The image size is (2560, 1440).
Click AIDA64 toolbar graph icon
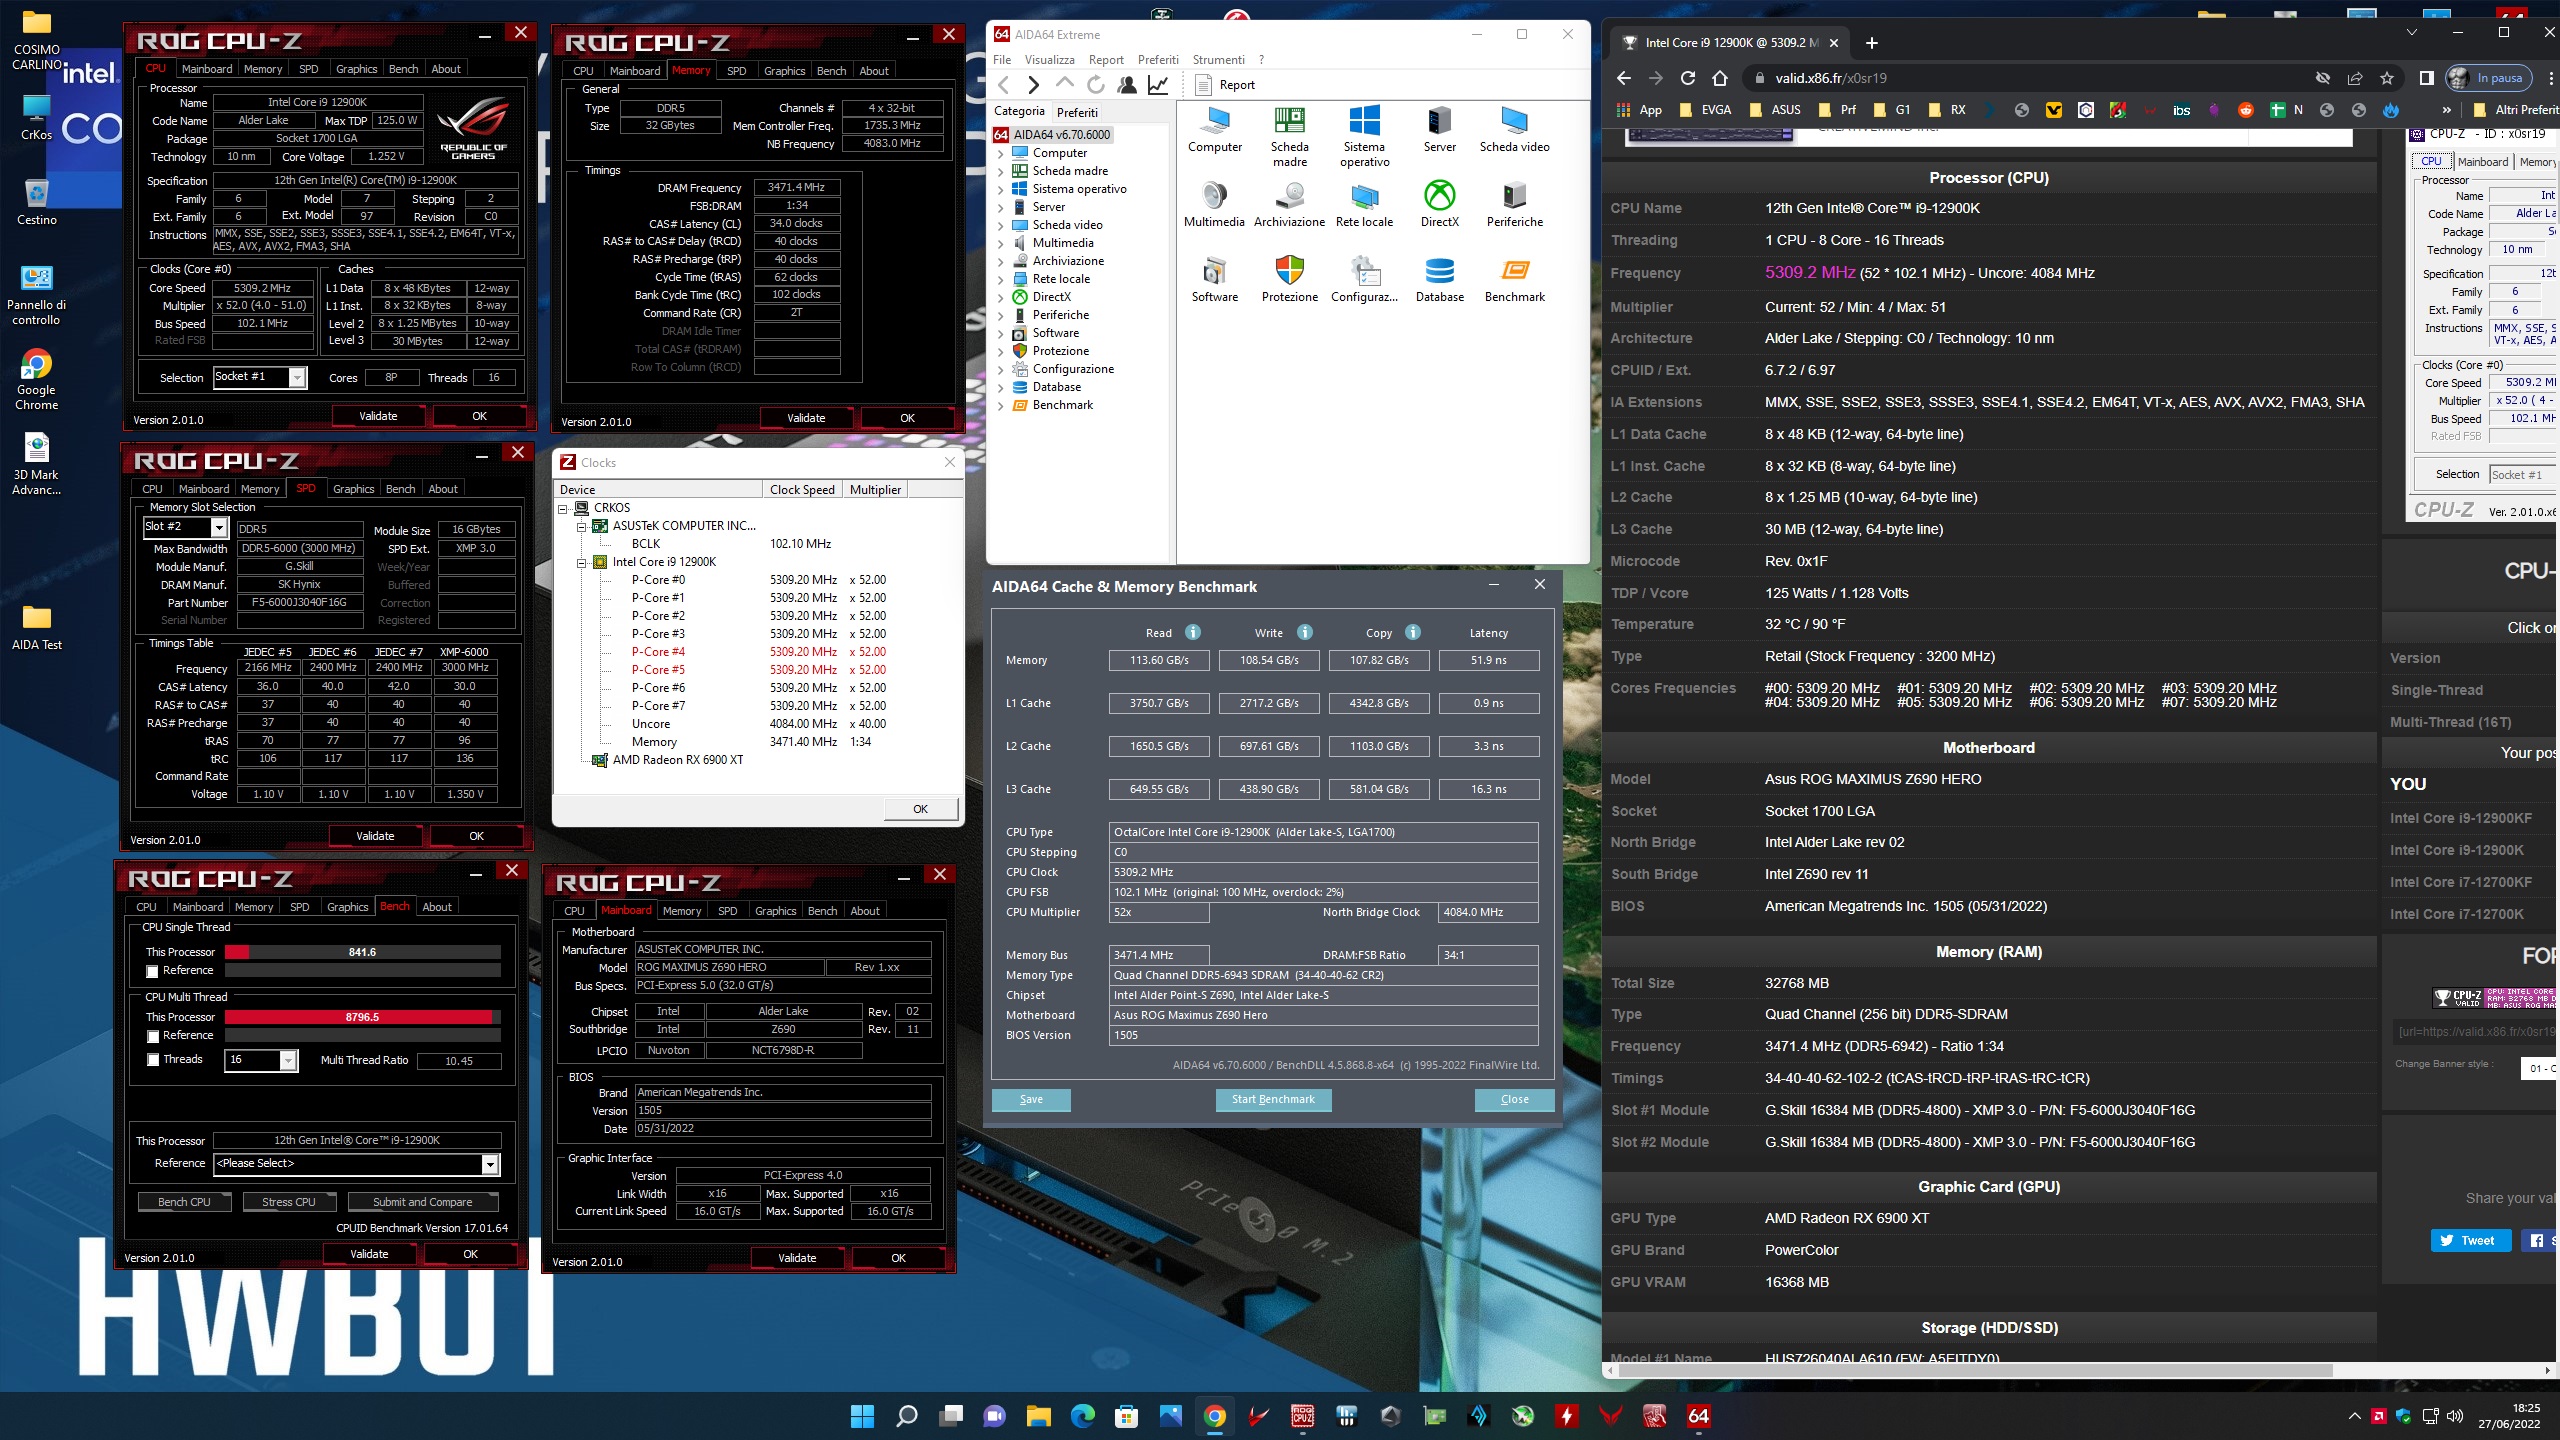point(1158,85)
